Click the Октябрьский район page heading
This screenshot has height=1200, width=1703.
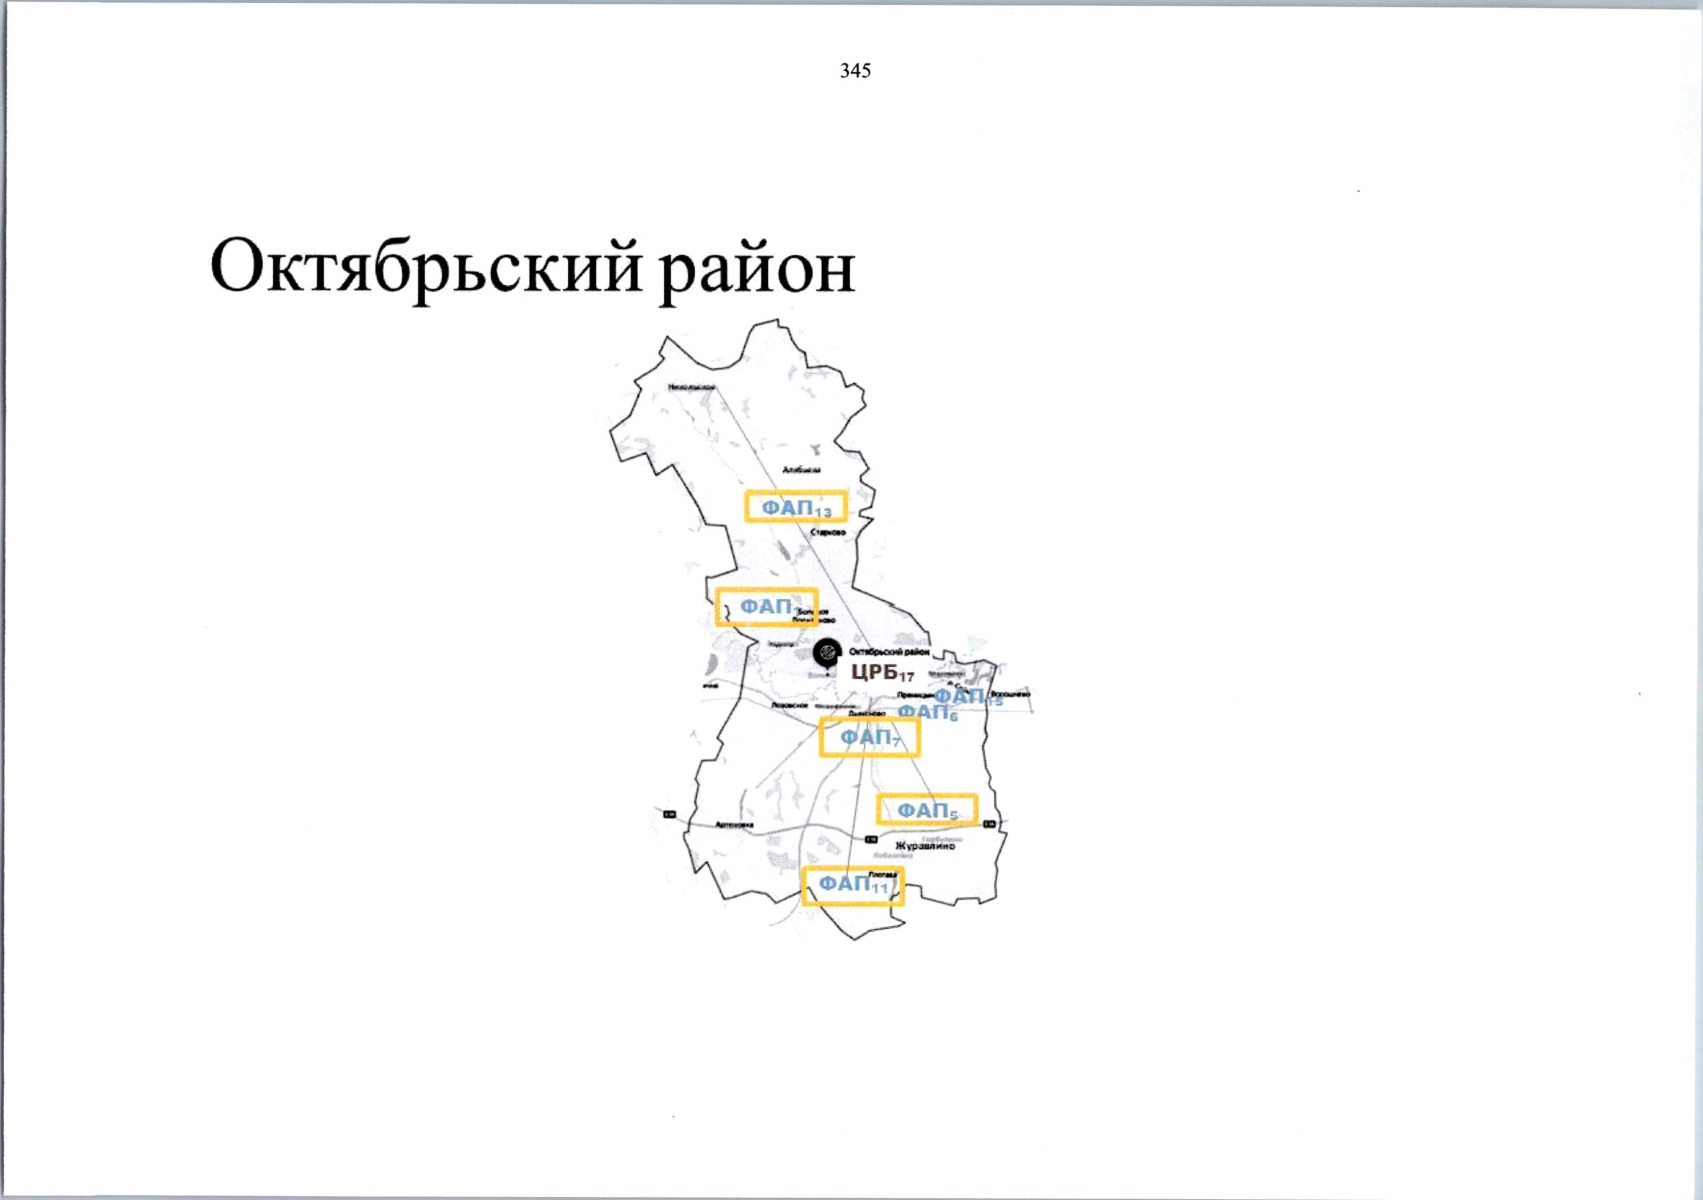pos(532,268)
